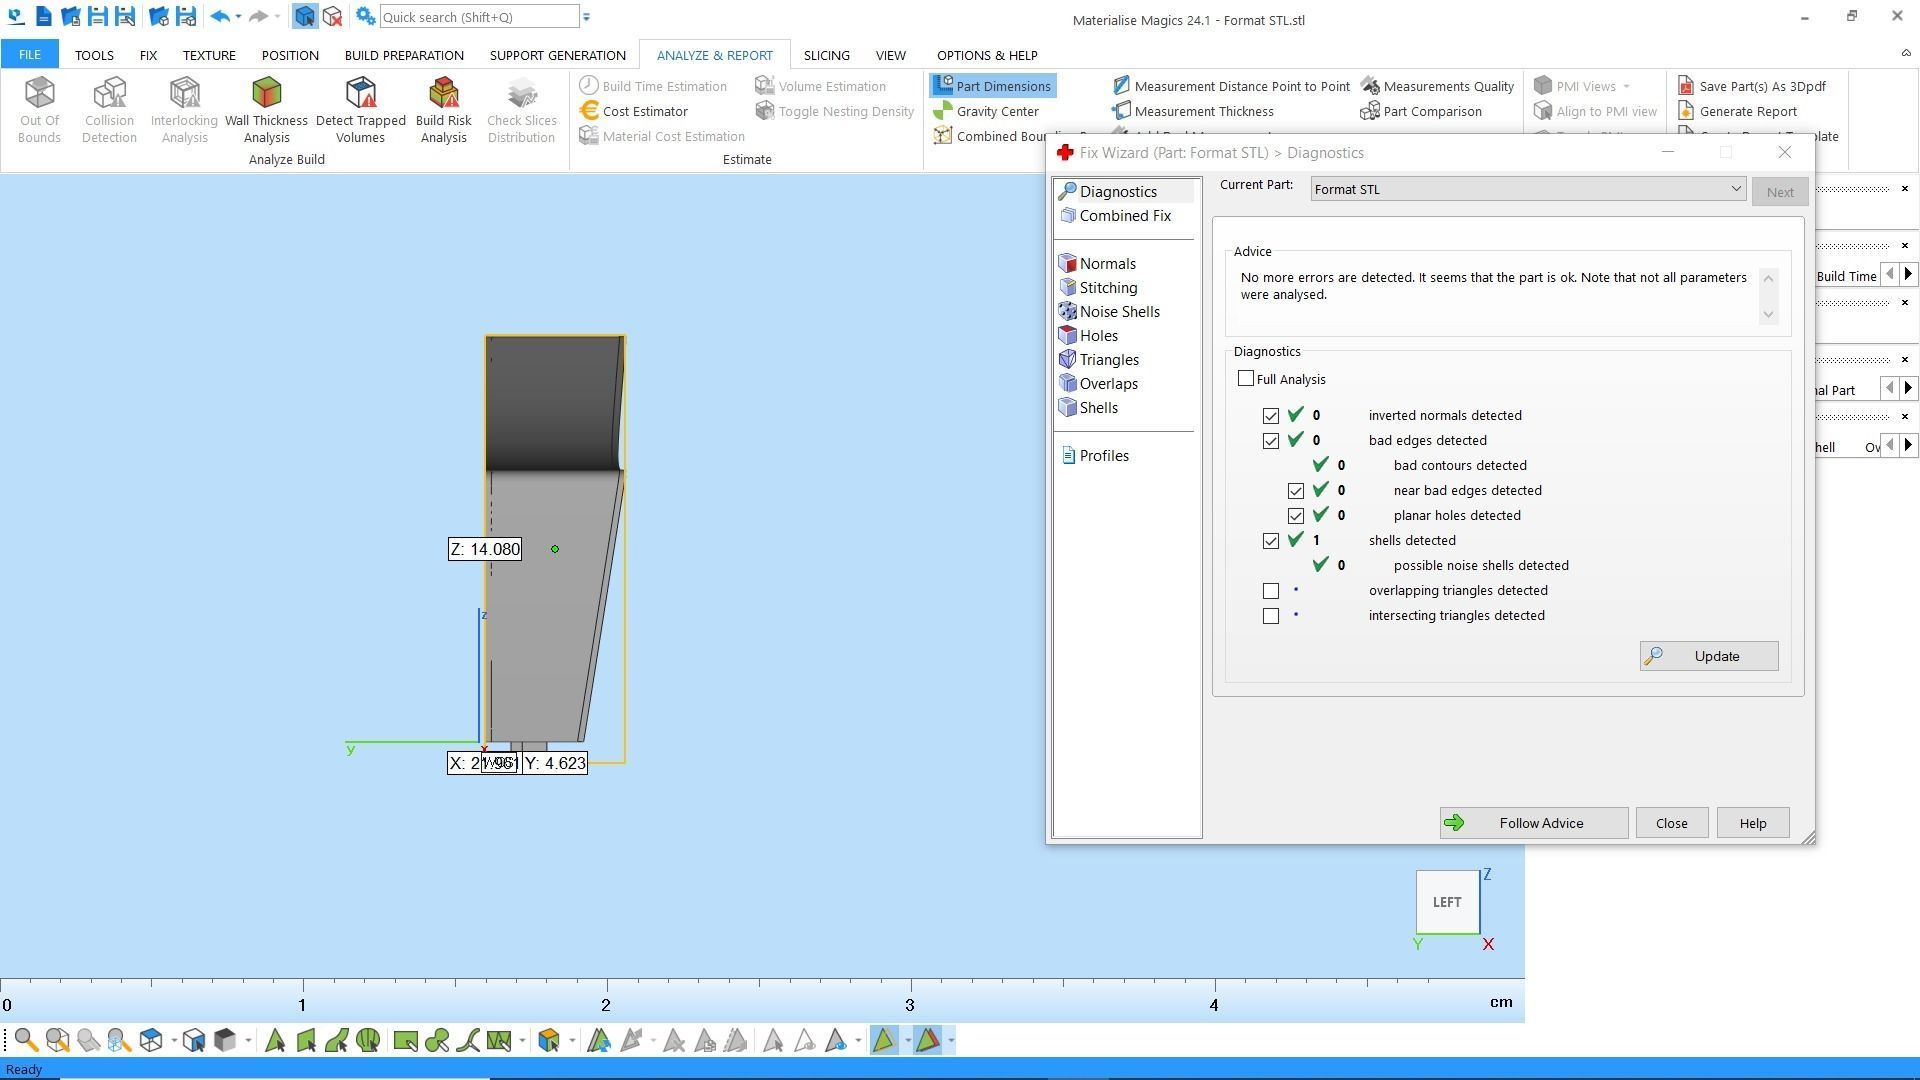The image size is (1920, 1080).
Task: Select Gravity Center tool
Action: (986, 111)
